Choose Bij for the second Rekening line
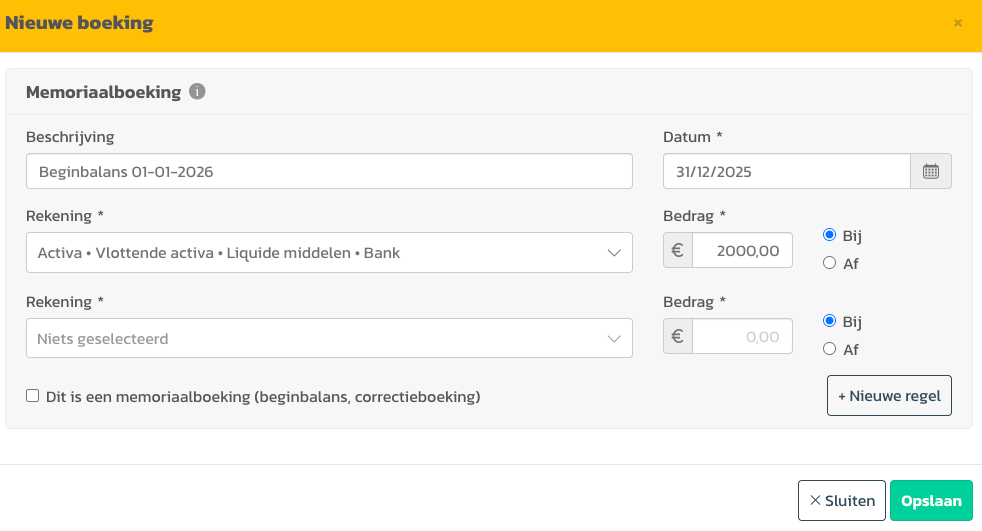Image resolution: width=982 pixels, height=531 pixels. click(829, 321)
